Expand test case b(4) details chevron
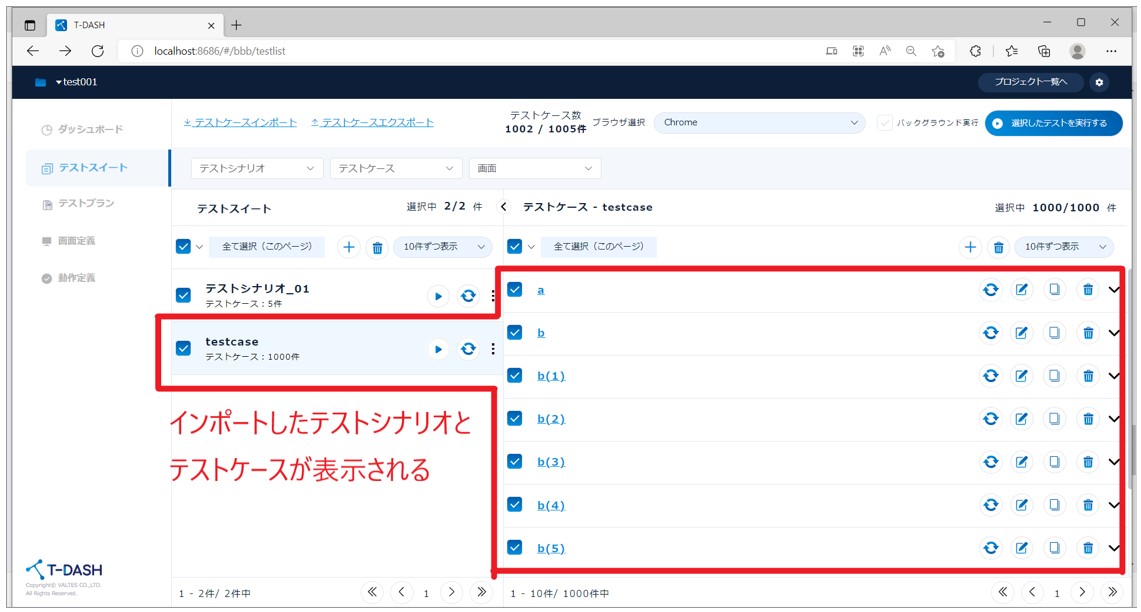The width and height of the screenshot is (1141, 612). point(1114,505)
